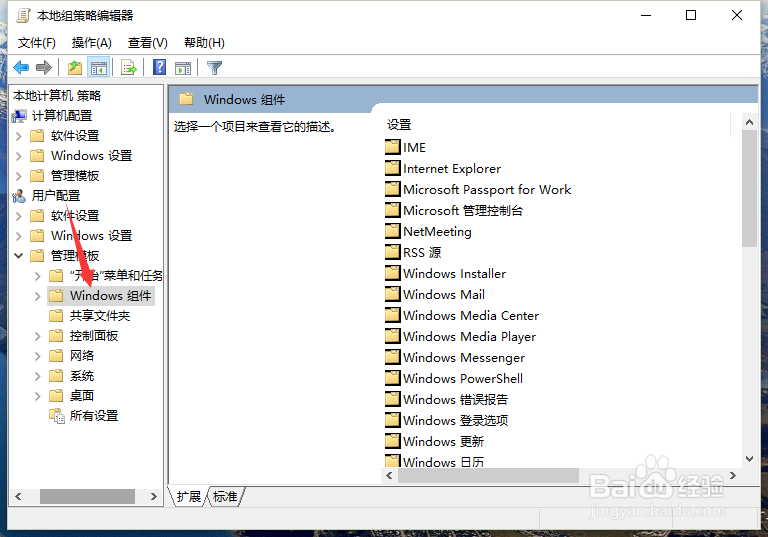This screenshot has height=537, width=768.
Task: Select 桌面 folder in the tree
Action: 82,395
